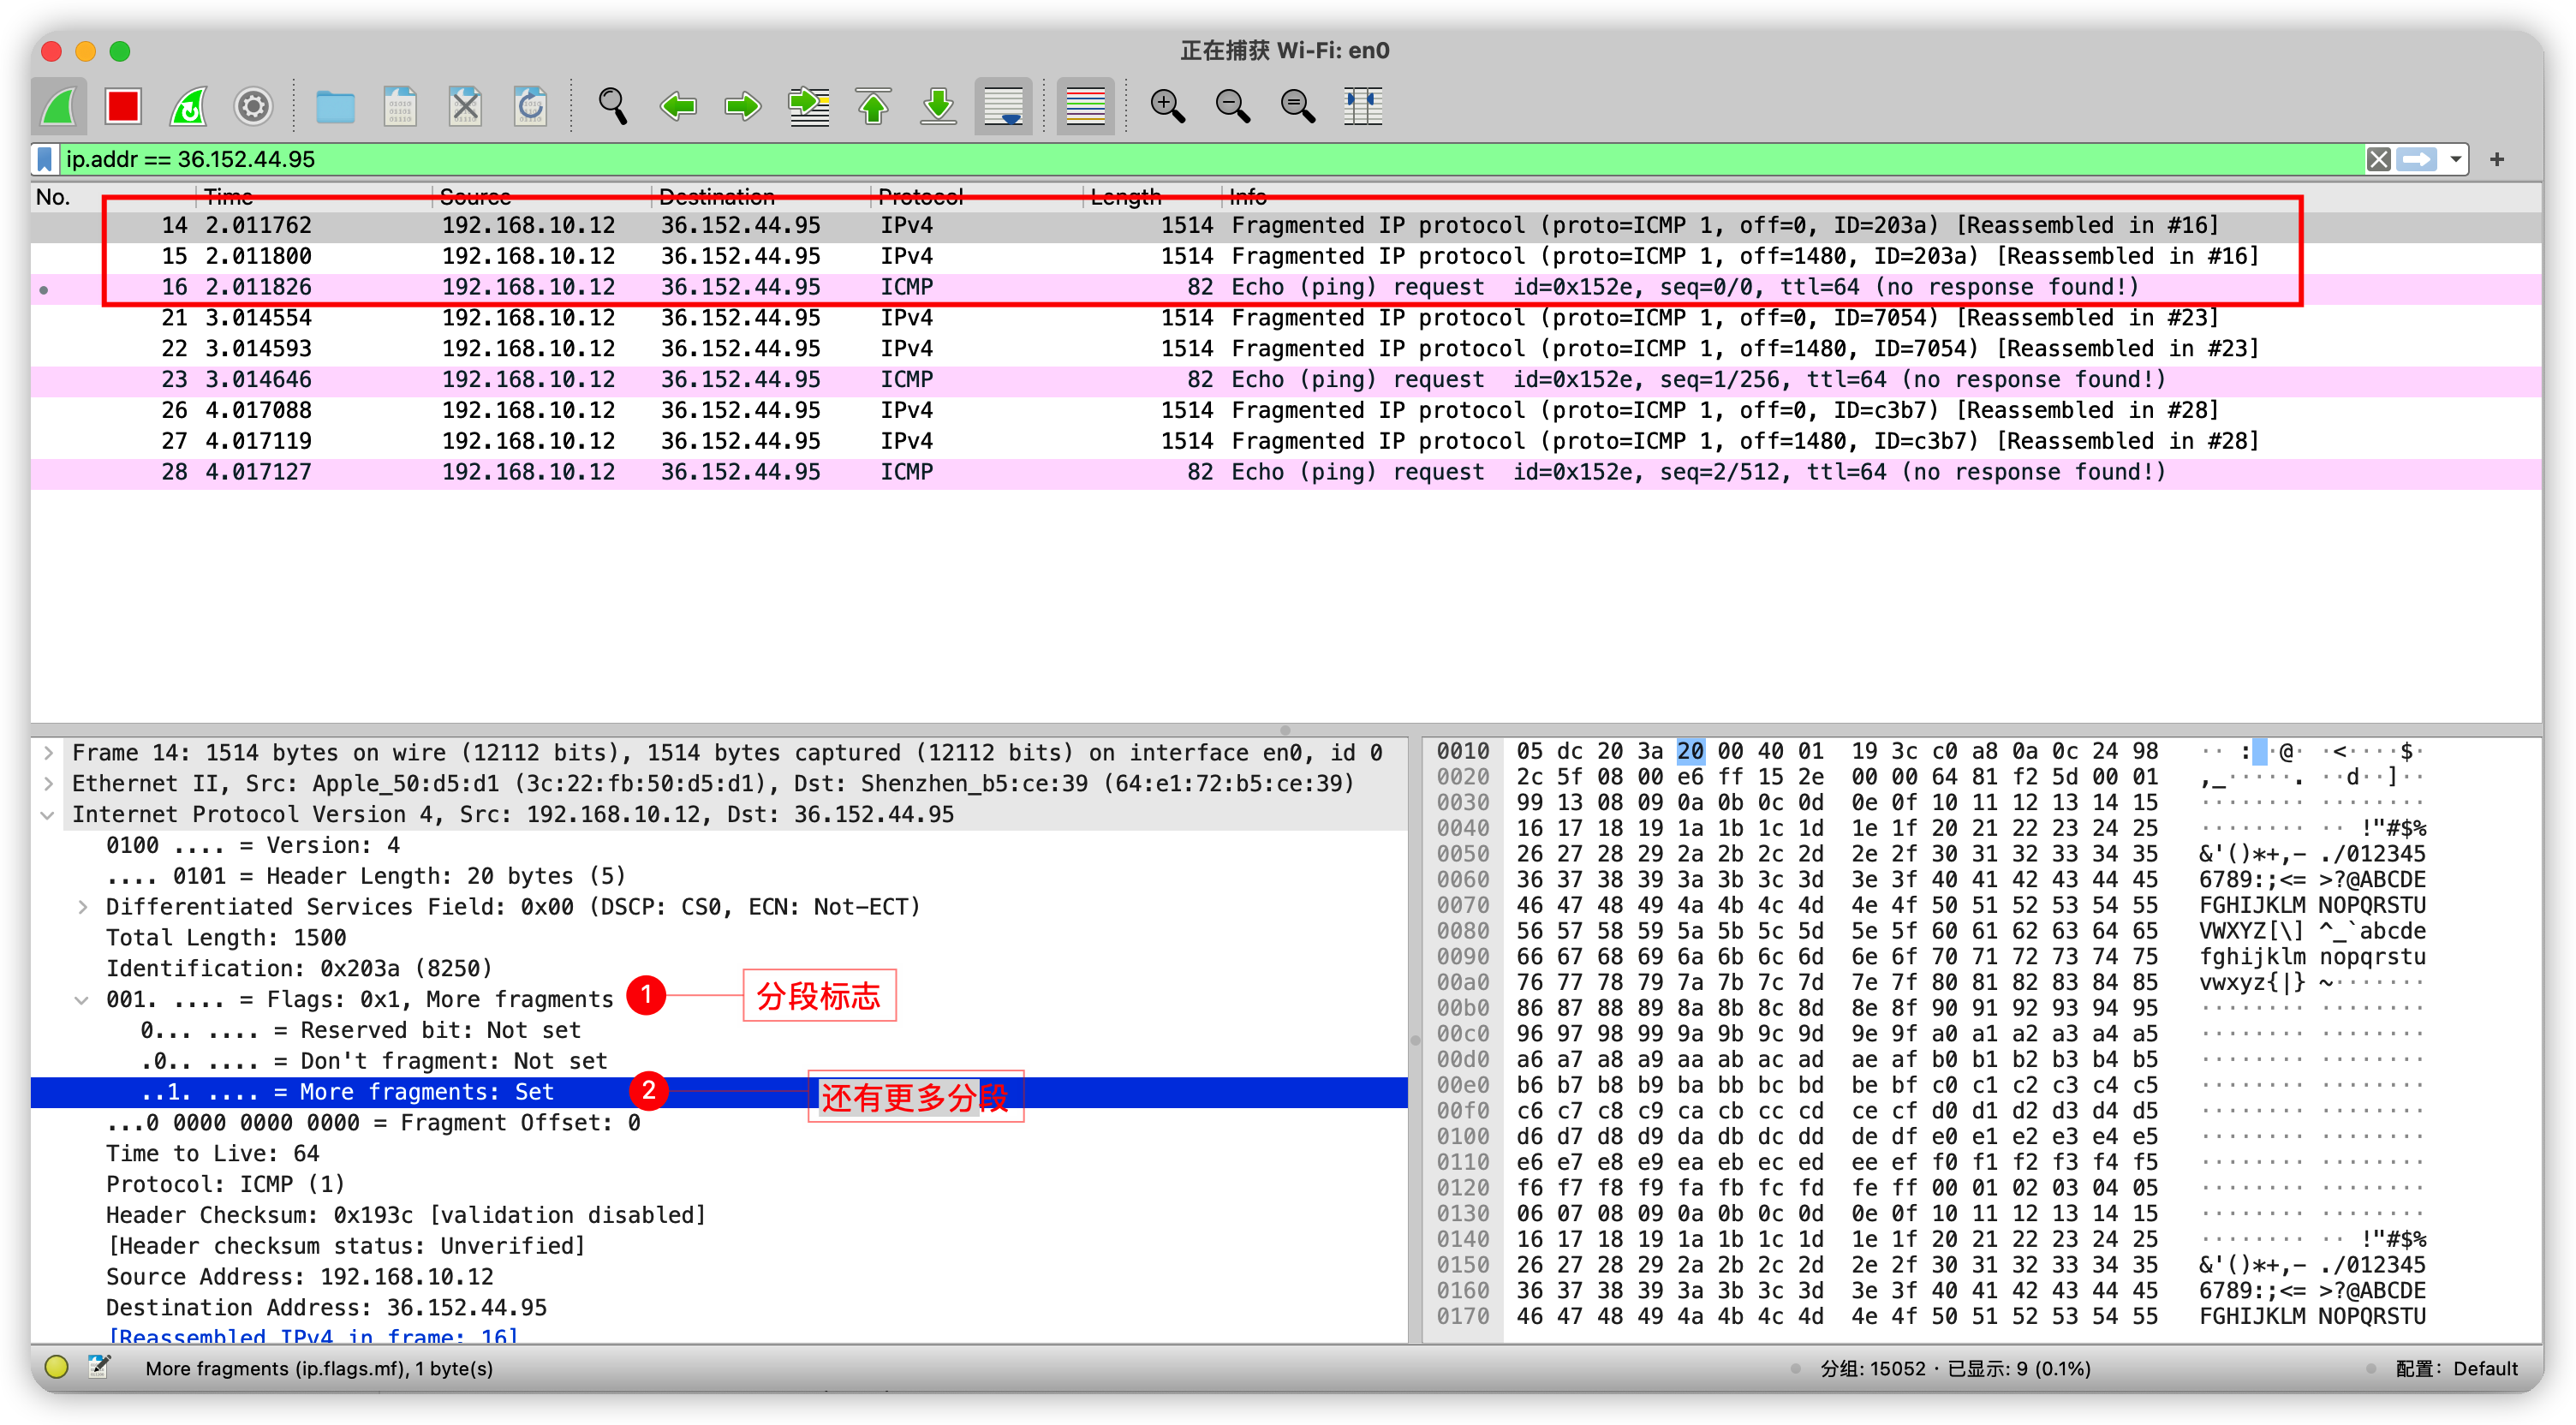Restart the current capture
The width and height of the screenshot is (2576, 1425).
pos(188,106)
